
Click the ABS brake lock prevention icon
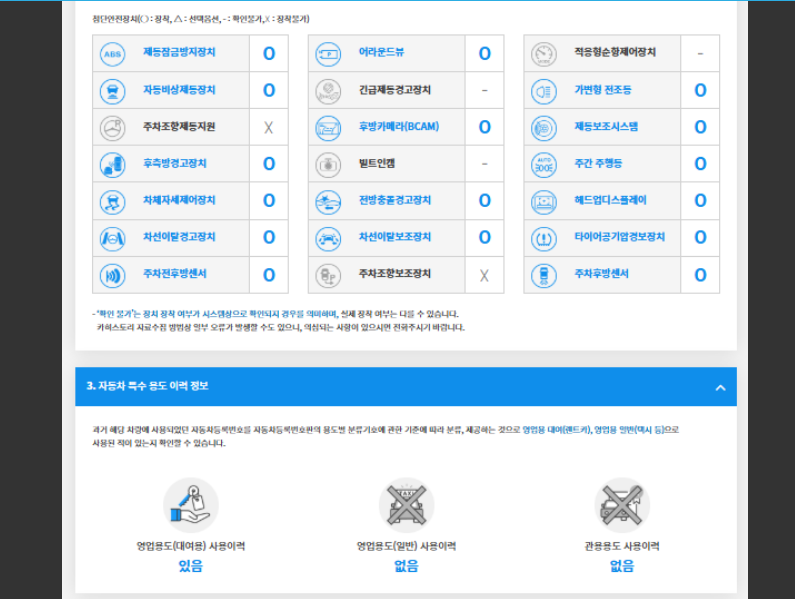pyautogui.click(x=113, y=54)
